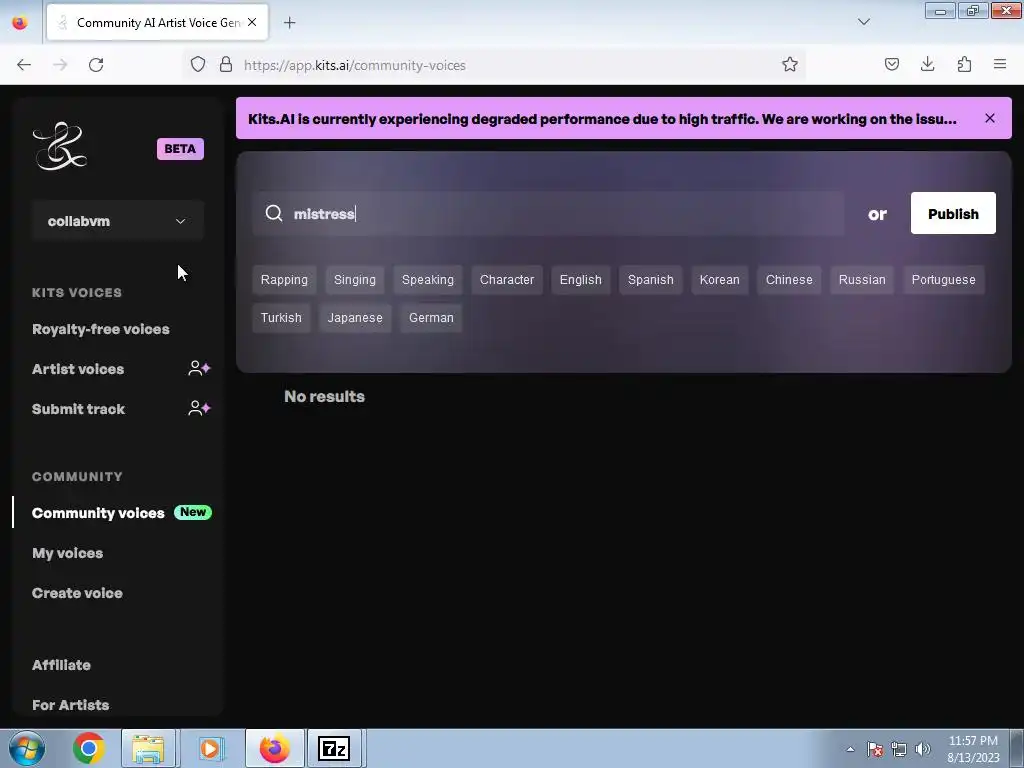Toggle the Rapping filter tag
Viewport: 1024px width, 768px height.
pos(284,280)
